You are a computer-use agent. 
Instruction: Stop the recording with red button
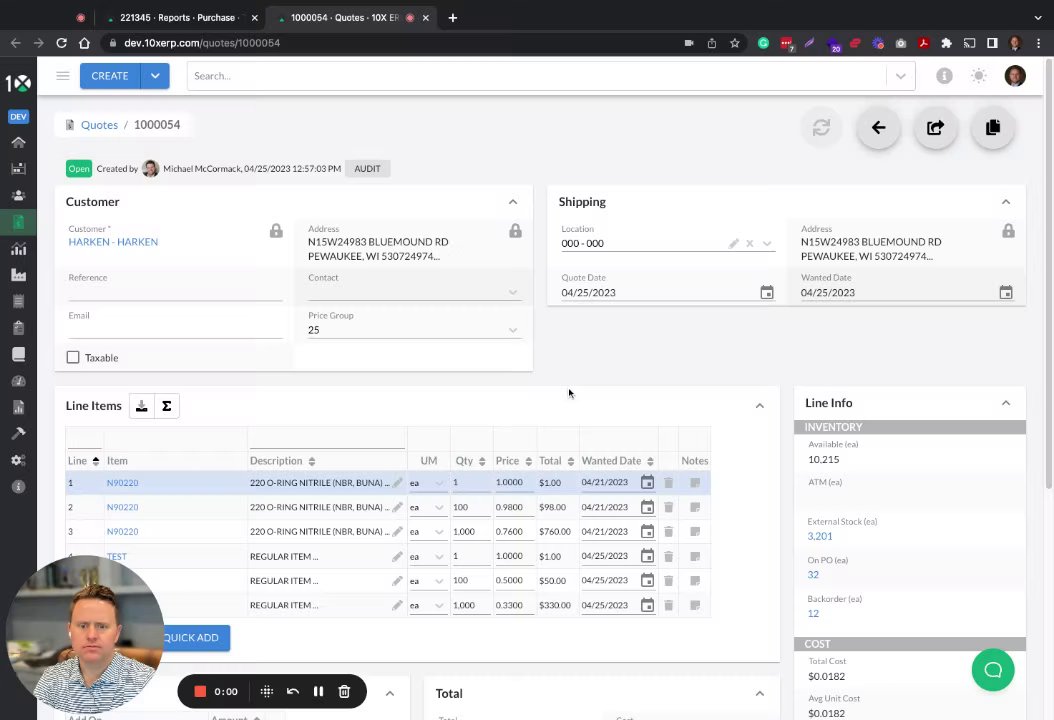(200, 691)
